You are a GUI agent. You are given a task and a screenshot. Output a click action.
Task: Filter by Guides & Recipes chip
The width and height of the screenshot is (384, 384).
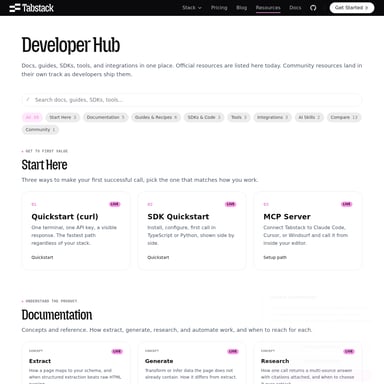(156, 117)
